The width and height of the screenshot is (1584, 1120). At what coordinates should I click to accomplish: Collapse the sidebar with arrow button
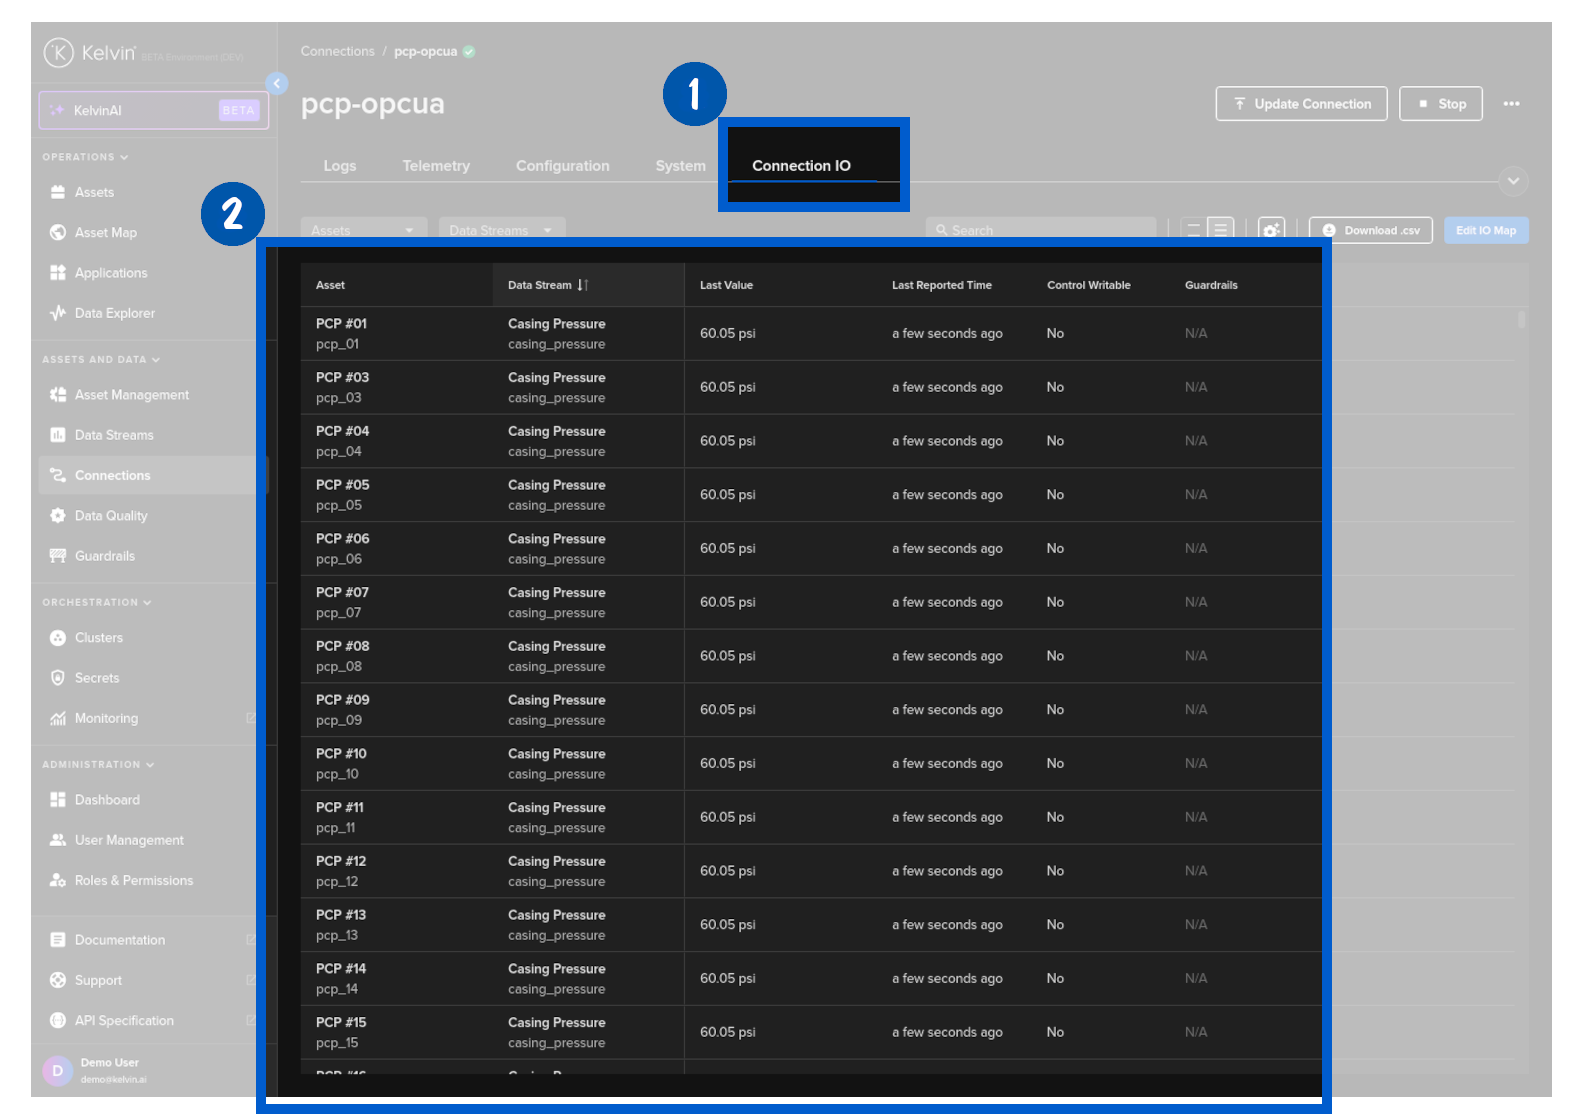277,84
